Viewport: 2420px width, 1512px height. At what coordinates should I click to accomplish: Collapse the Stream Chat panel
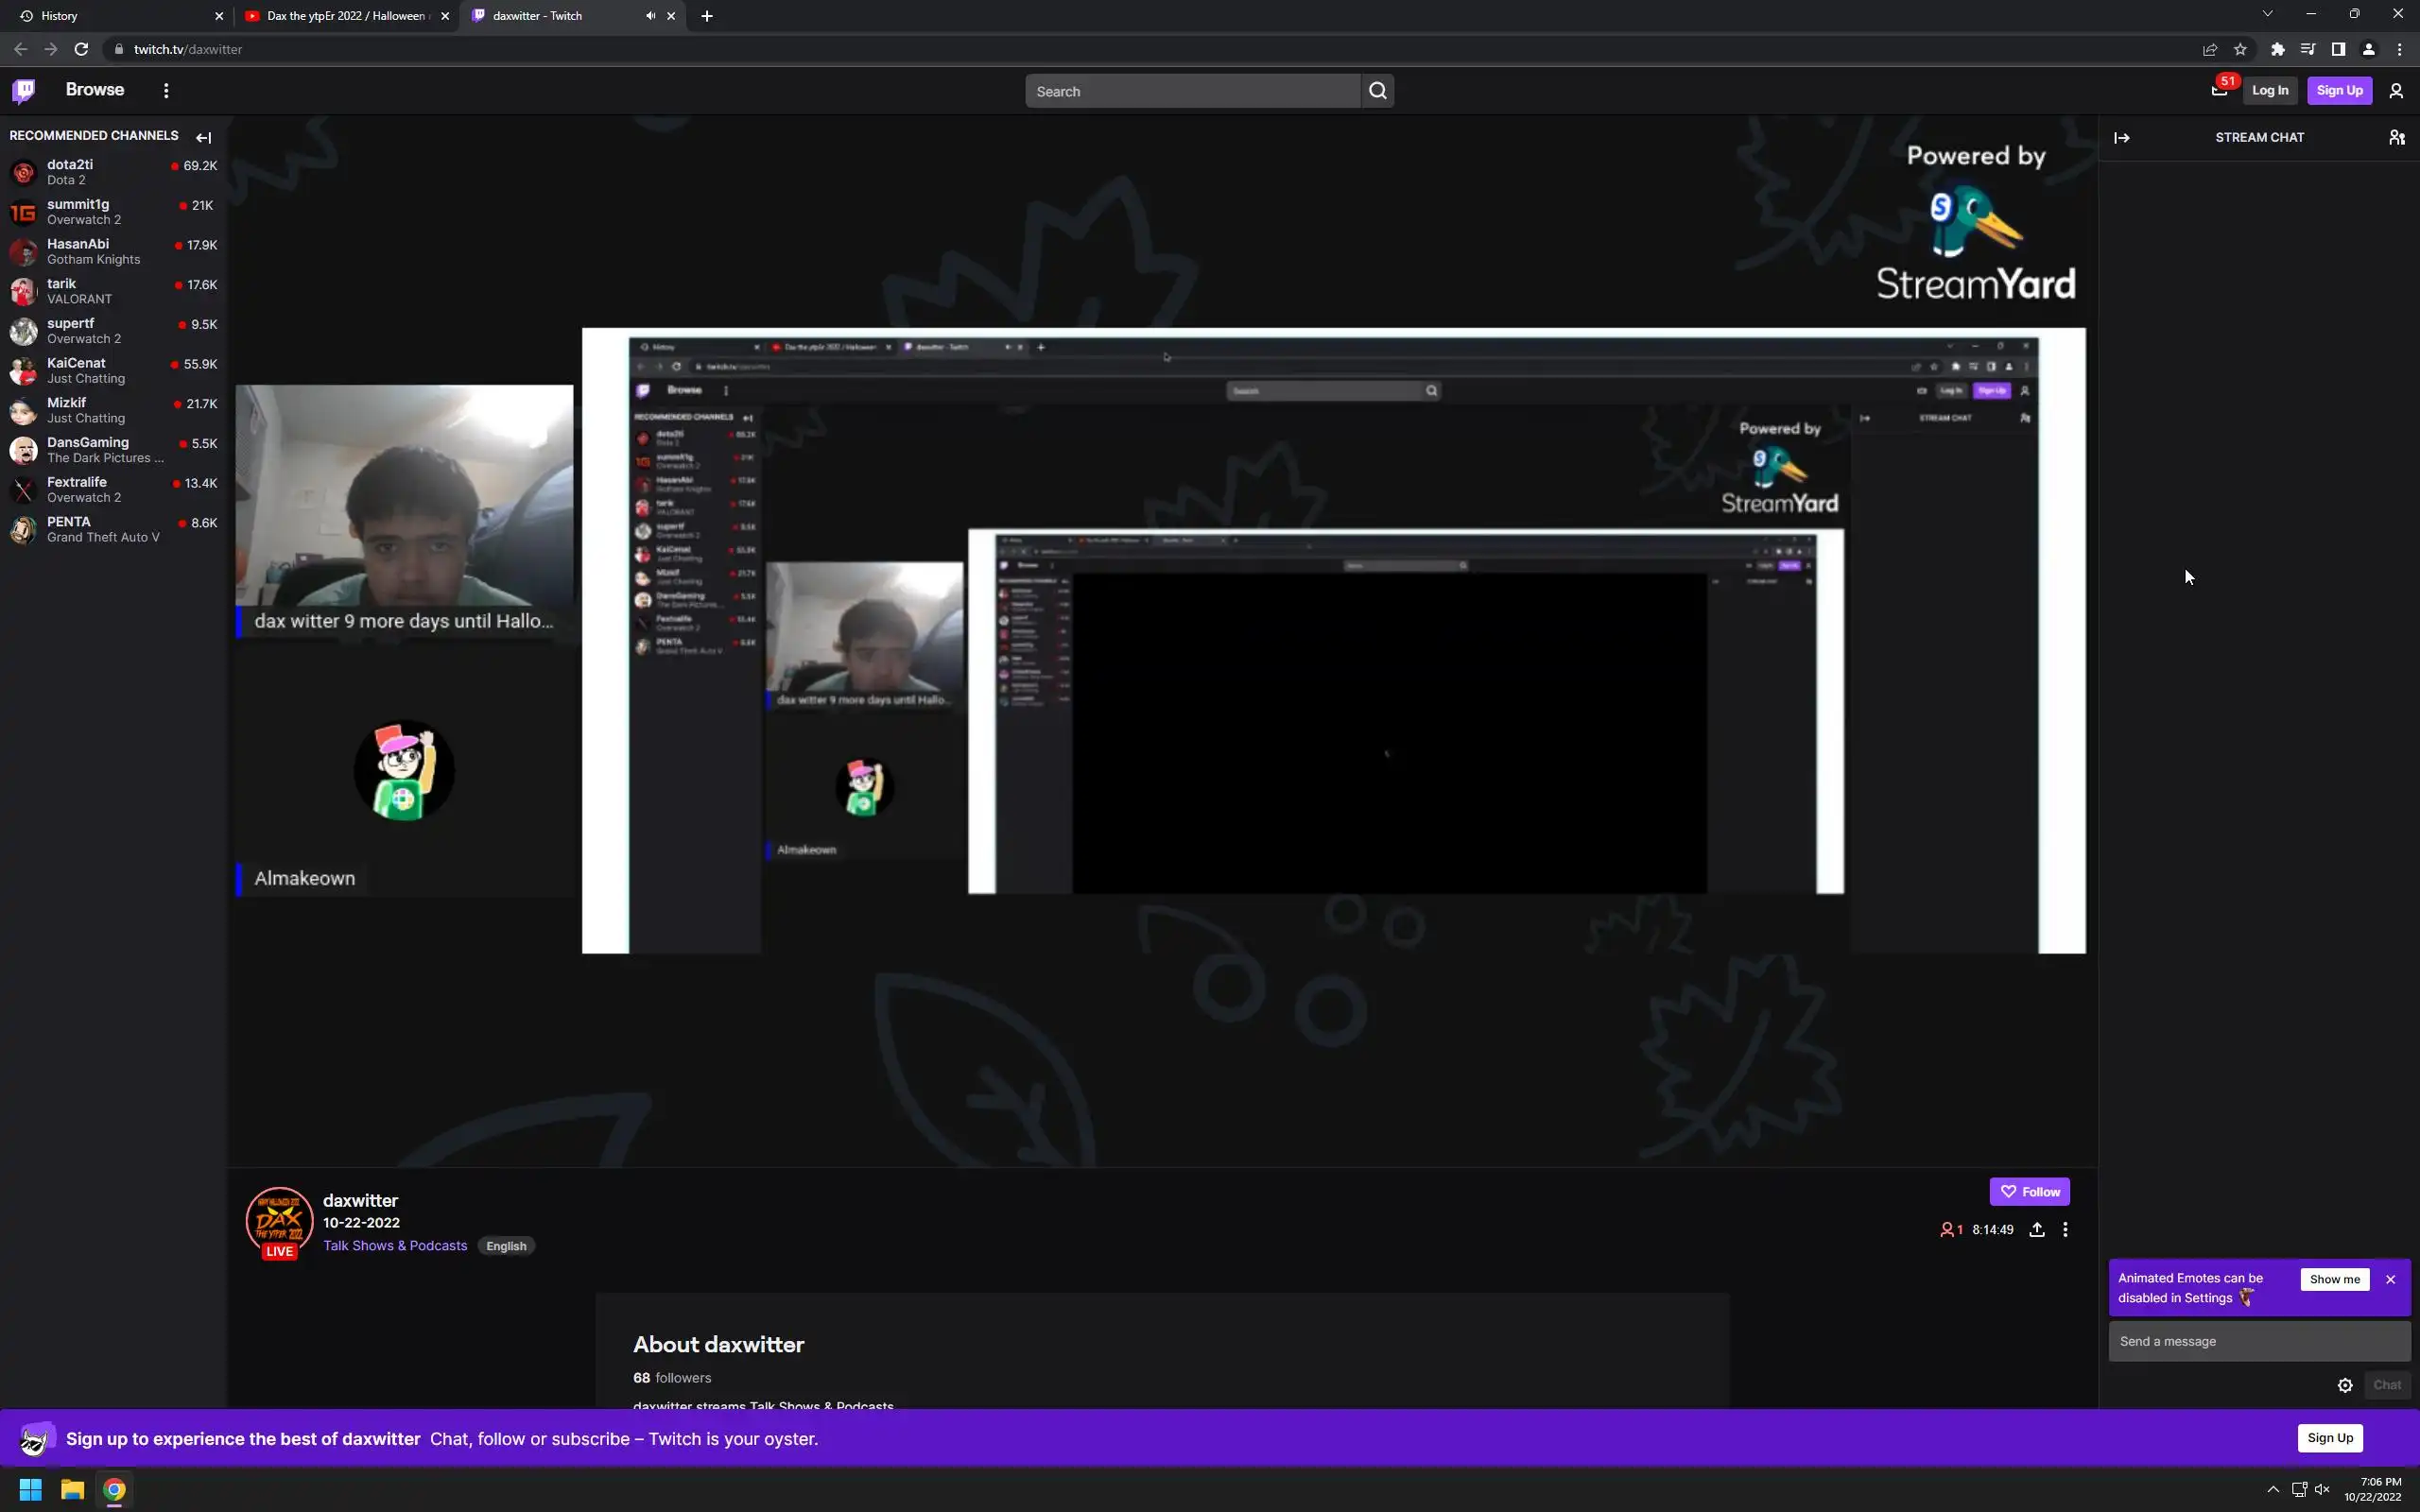[x=2121, y=138]
